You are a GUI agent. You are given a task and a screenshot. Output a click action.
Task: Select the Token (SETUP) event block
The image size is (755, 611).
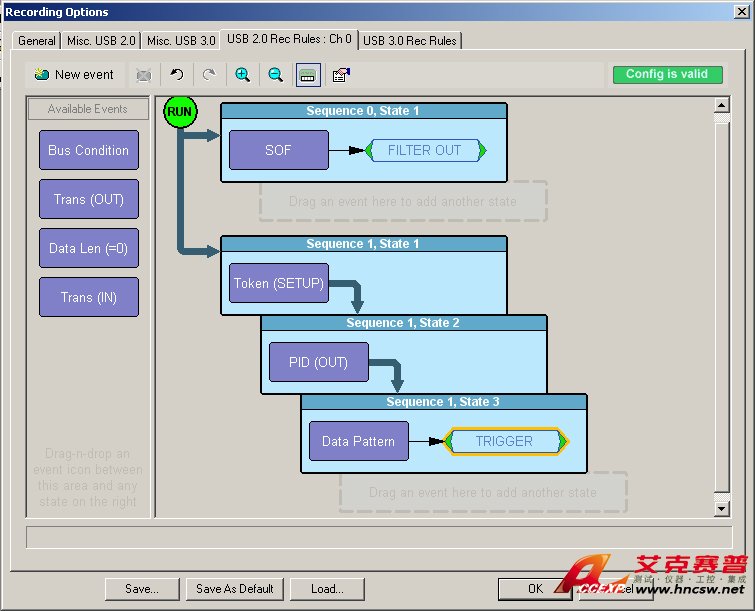pyautogui.click(x=279, y=283)
